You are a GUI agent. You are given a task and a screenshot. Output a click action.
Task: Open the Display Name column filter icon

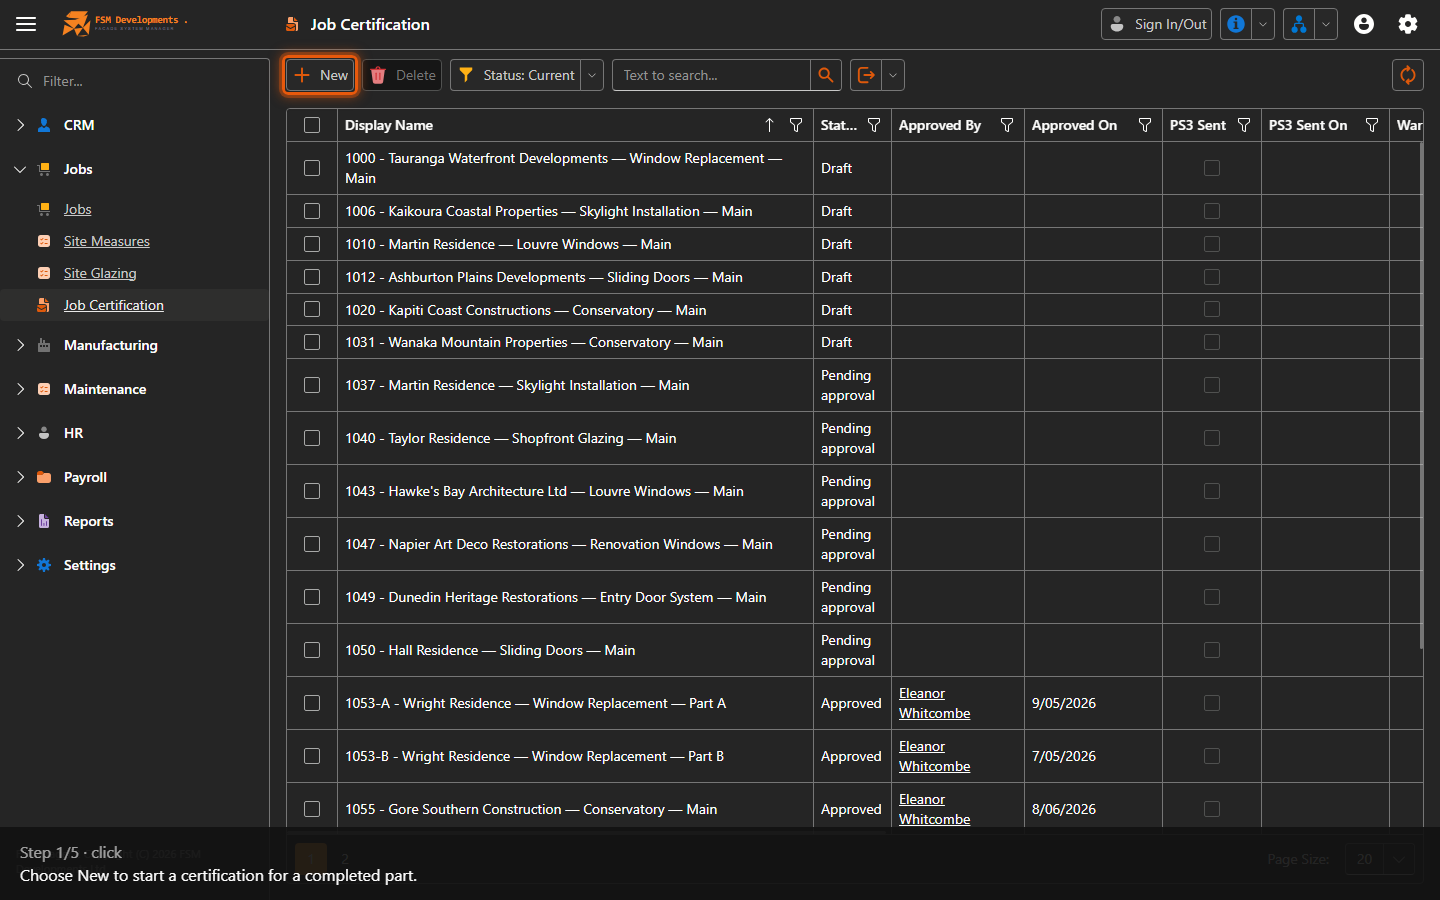(796, 125)
